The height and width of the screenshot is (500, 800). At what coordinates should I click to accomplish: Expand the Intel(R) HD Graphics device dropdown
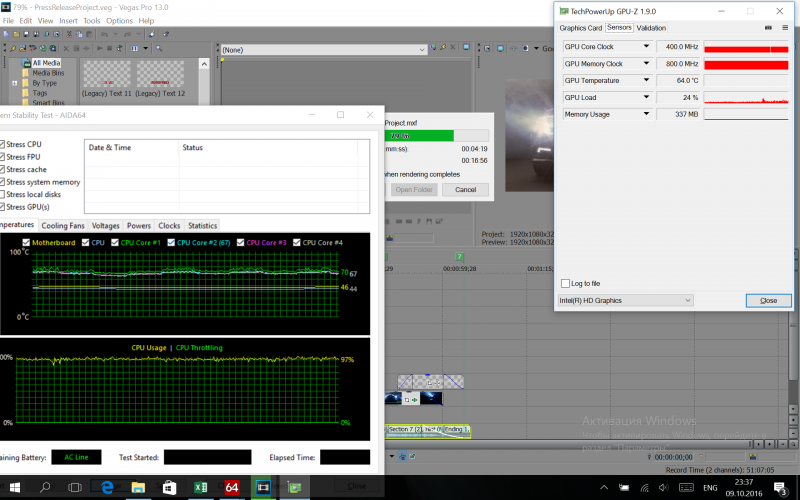(x=687, y=300)
